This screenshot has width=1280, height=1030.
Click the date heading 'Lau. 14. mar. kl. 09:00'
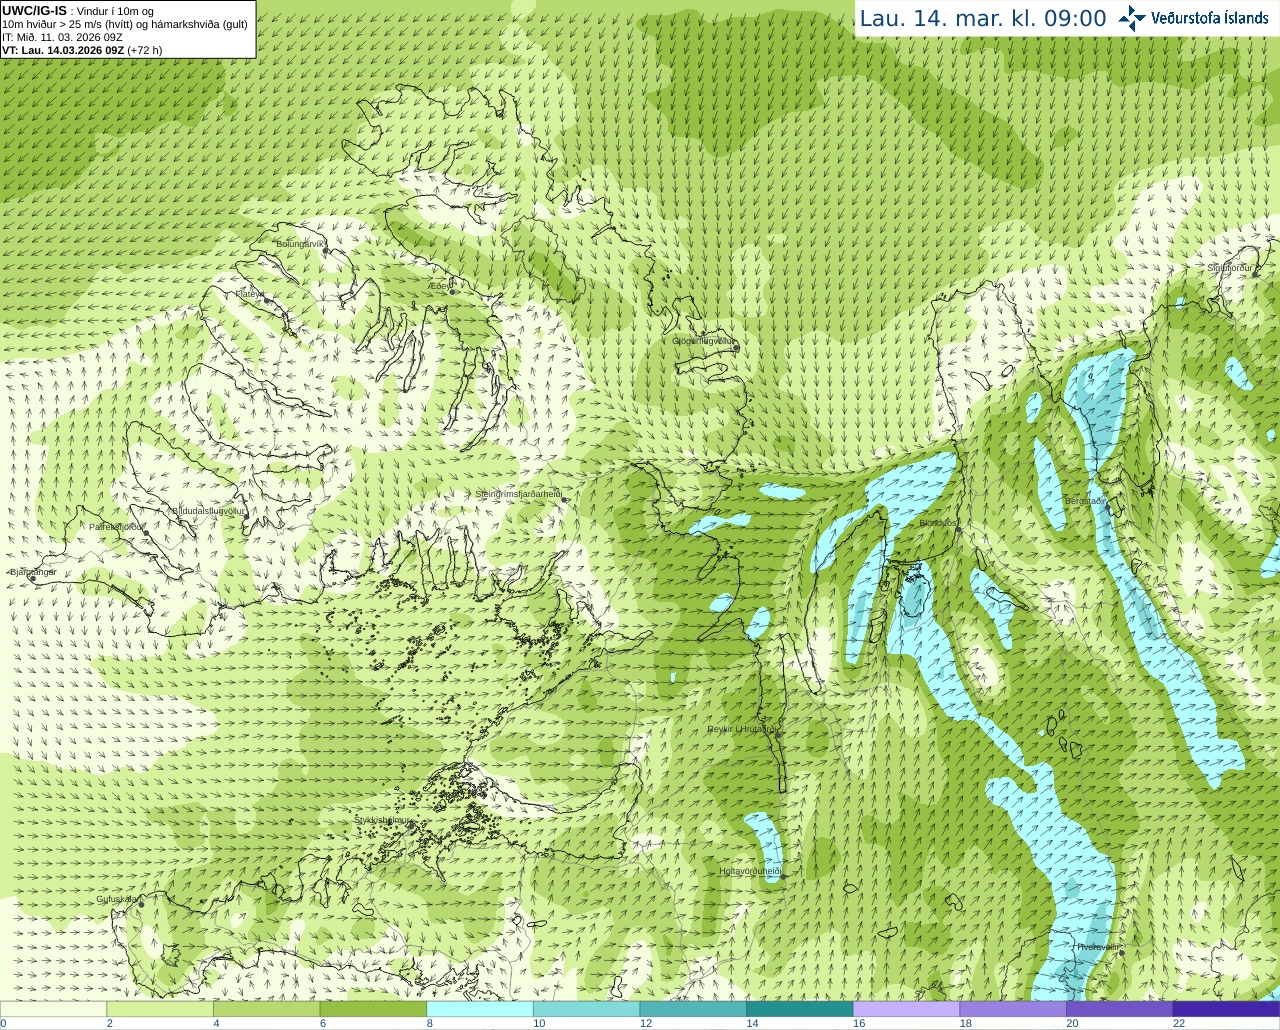click(x=983, y=19)
